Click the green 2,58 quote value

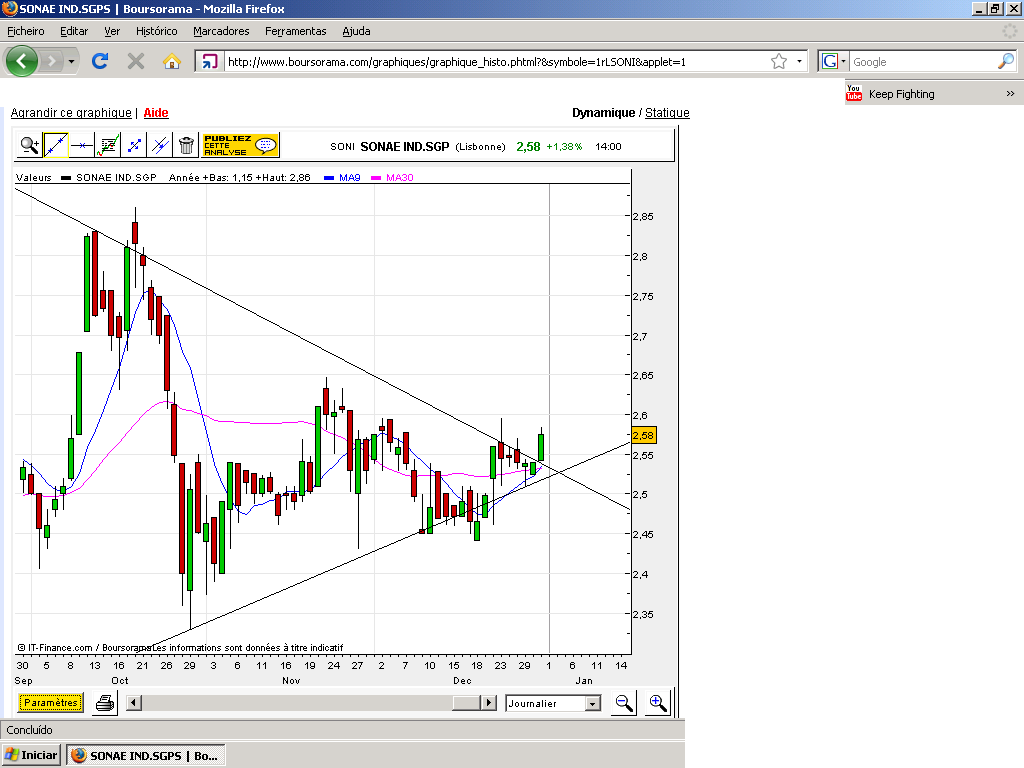coord(528,146)
